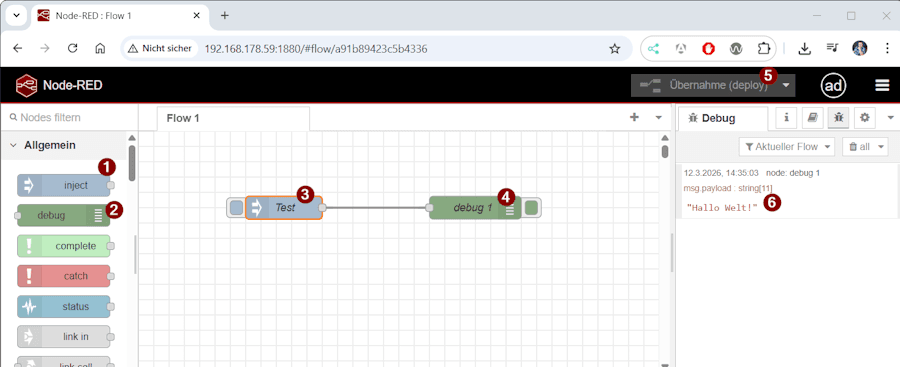The width and height of the screenshot is (900, 367).
Task: Close the Node-RED : Flow 1 browser tab
Action: click(197, 16)
